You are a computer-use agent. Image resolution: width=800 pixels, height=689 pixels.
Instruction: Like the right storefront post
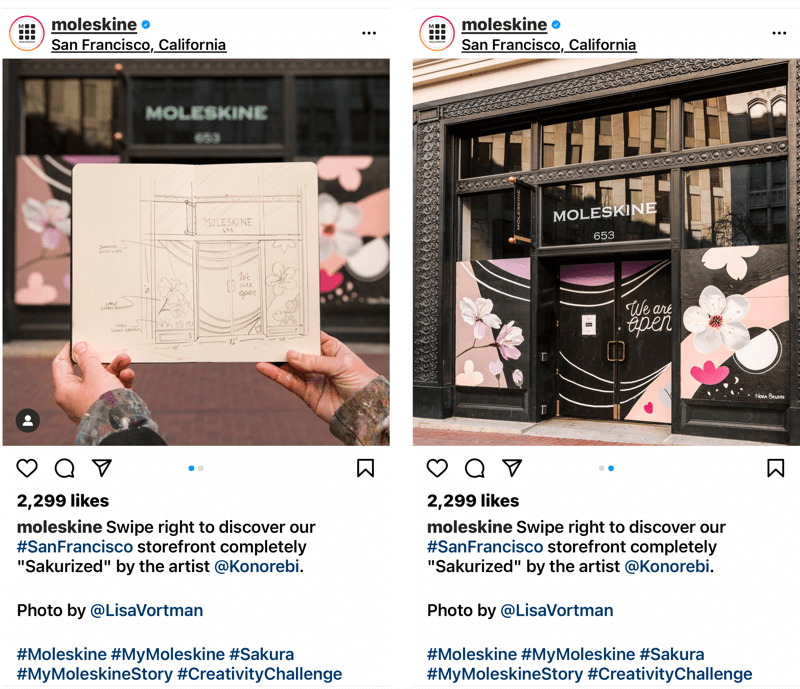pos(437,468)
